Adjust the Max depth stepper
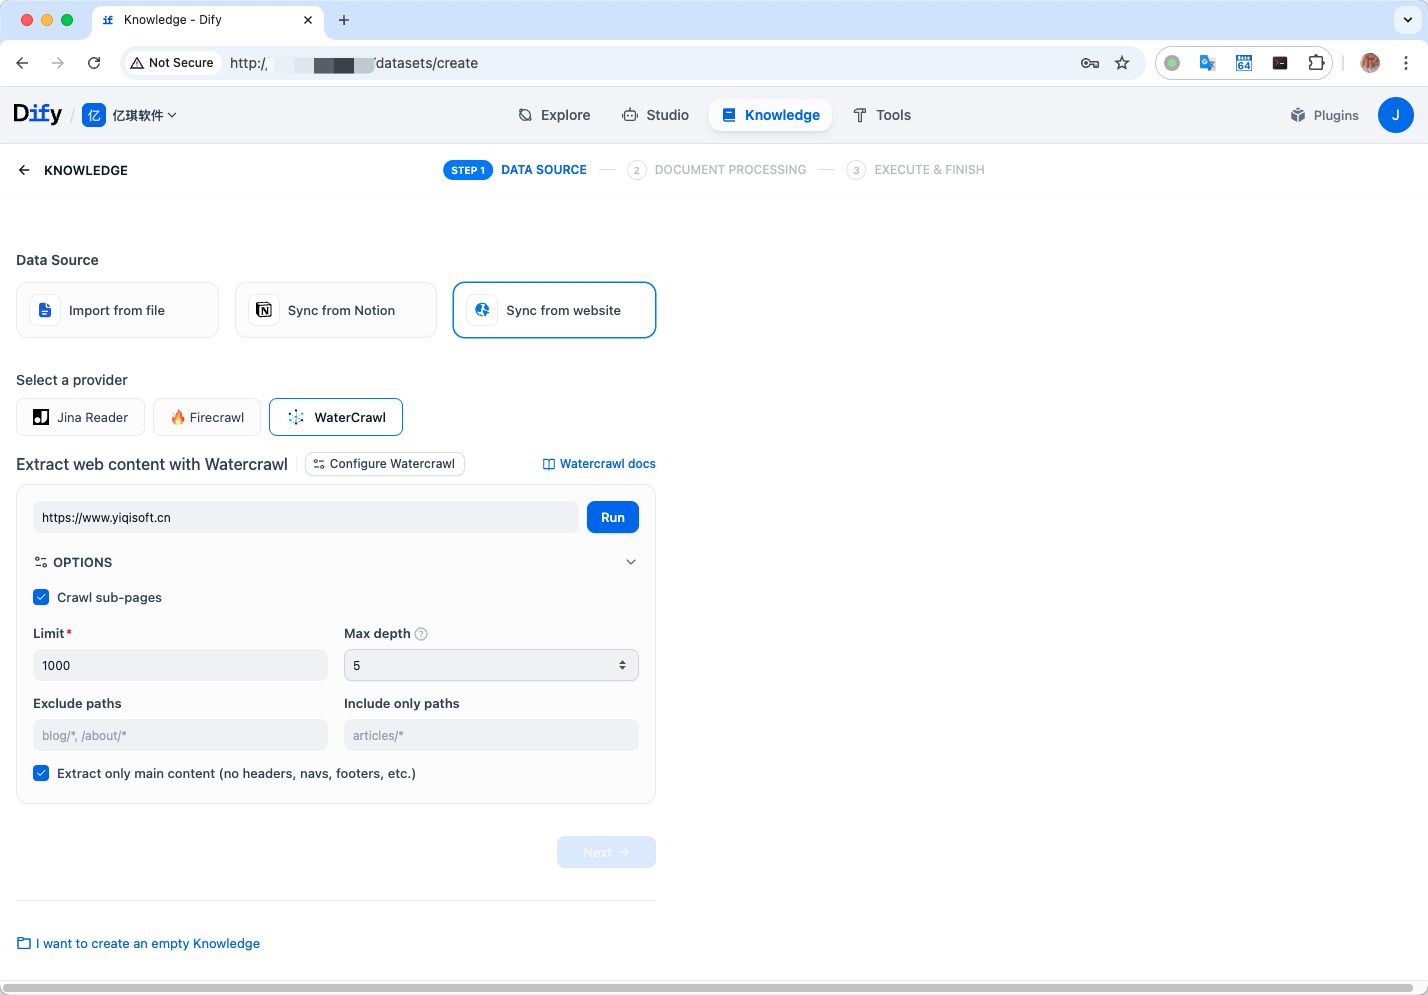This screenshot has width=1428, height=995. [x=622, y=665]
